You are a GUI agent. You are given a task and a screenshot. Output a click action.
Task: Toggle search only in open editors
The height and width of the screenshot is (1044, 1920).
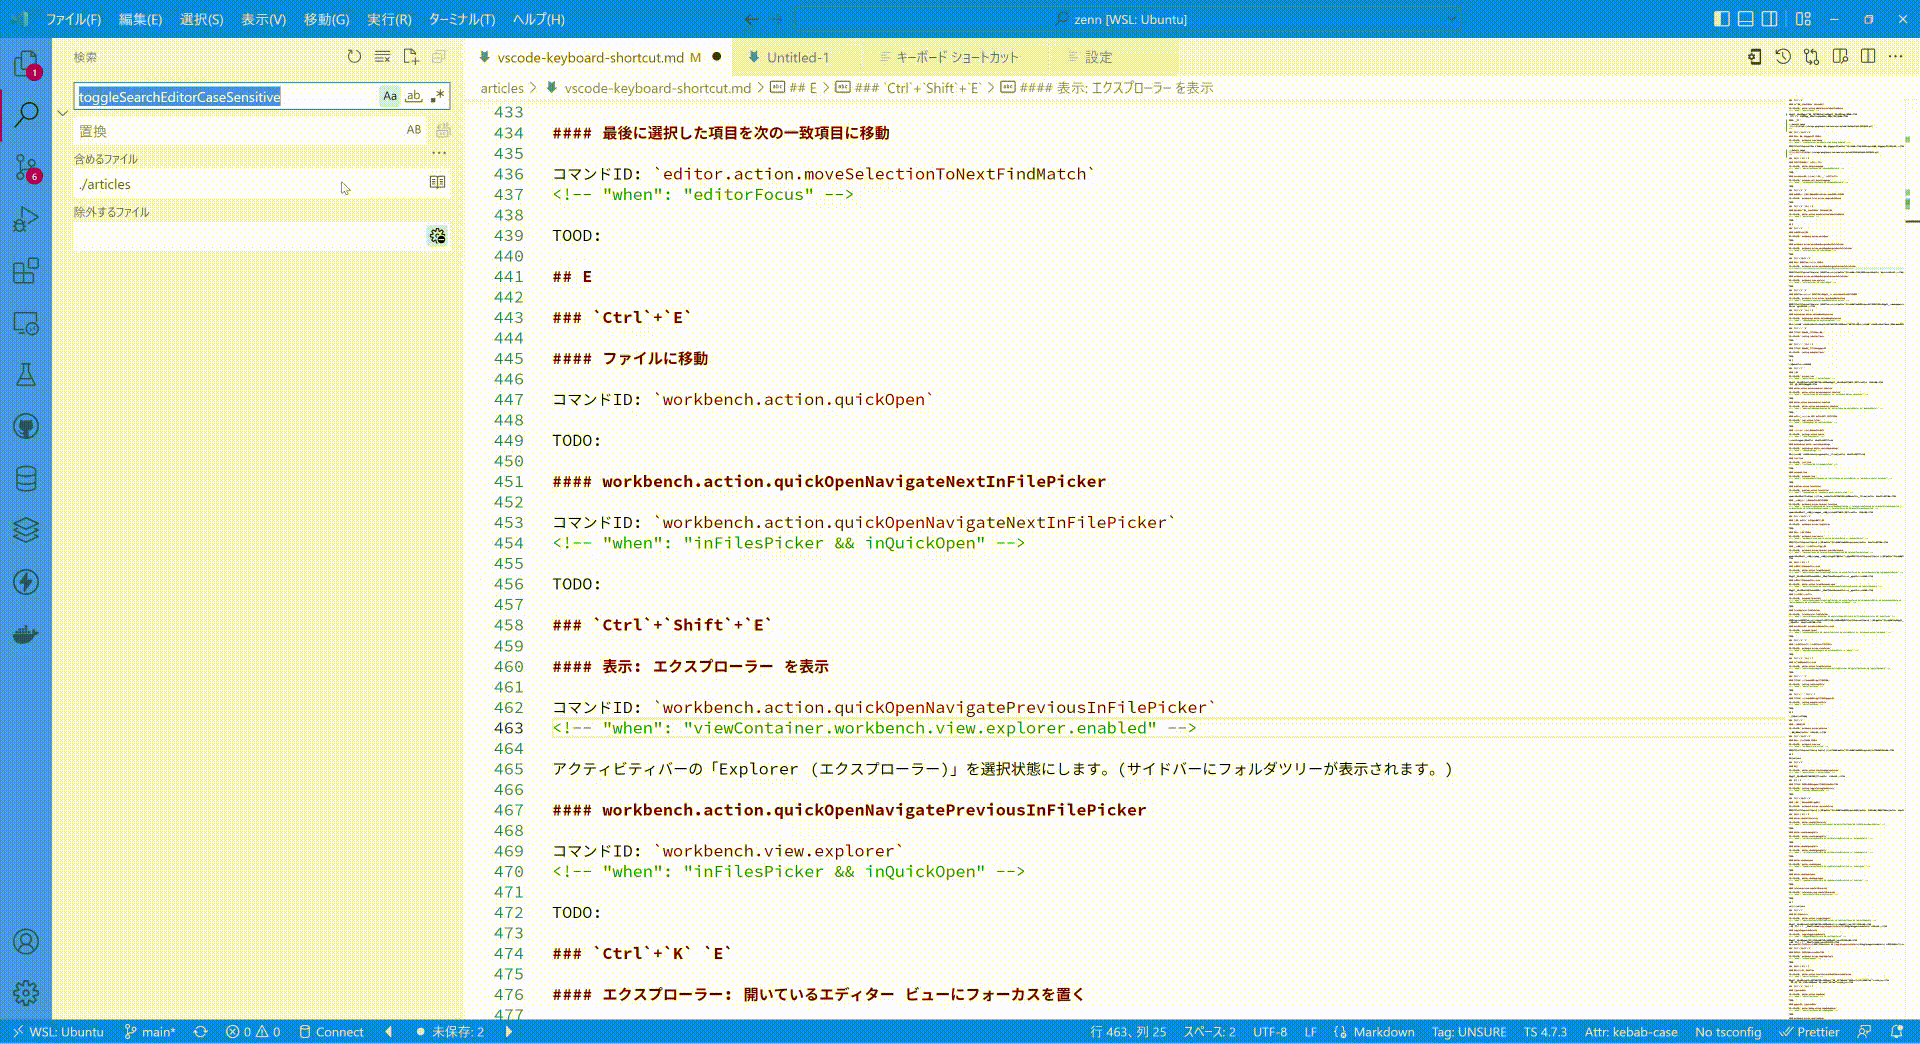point(437,182)
